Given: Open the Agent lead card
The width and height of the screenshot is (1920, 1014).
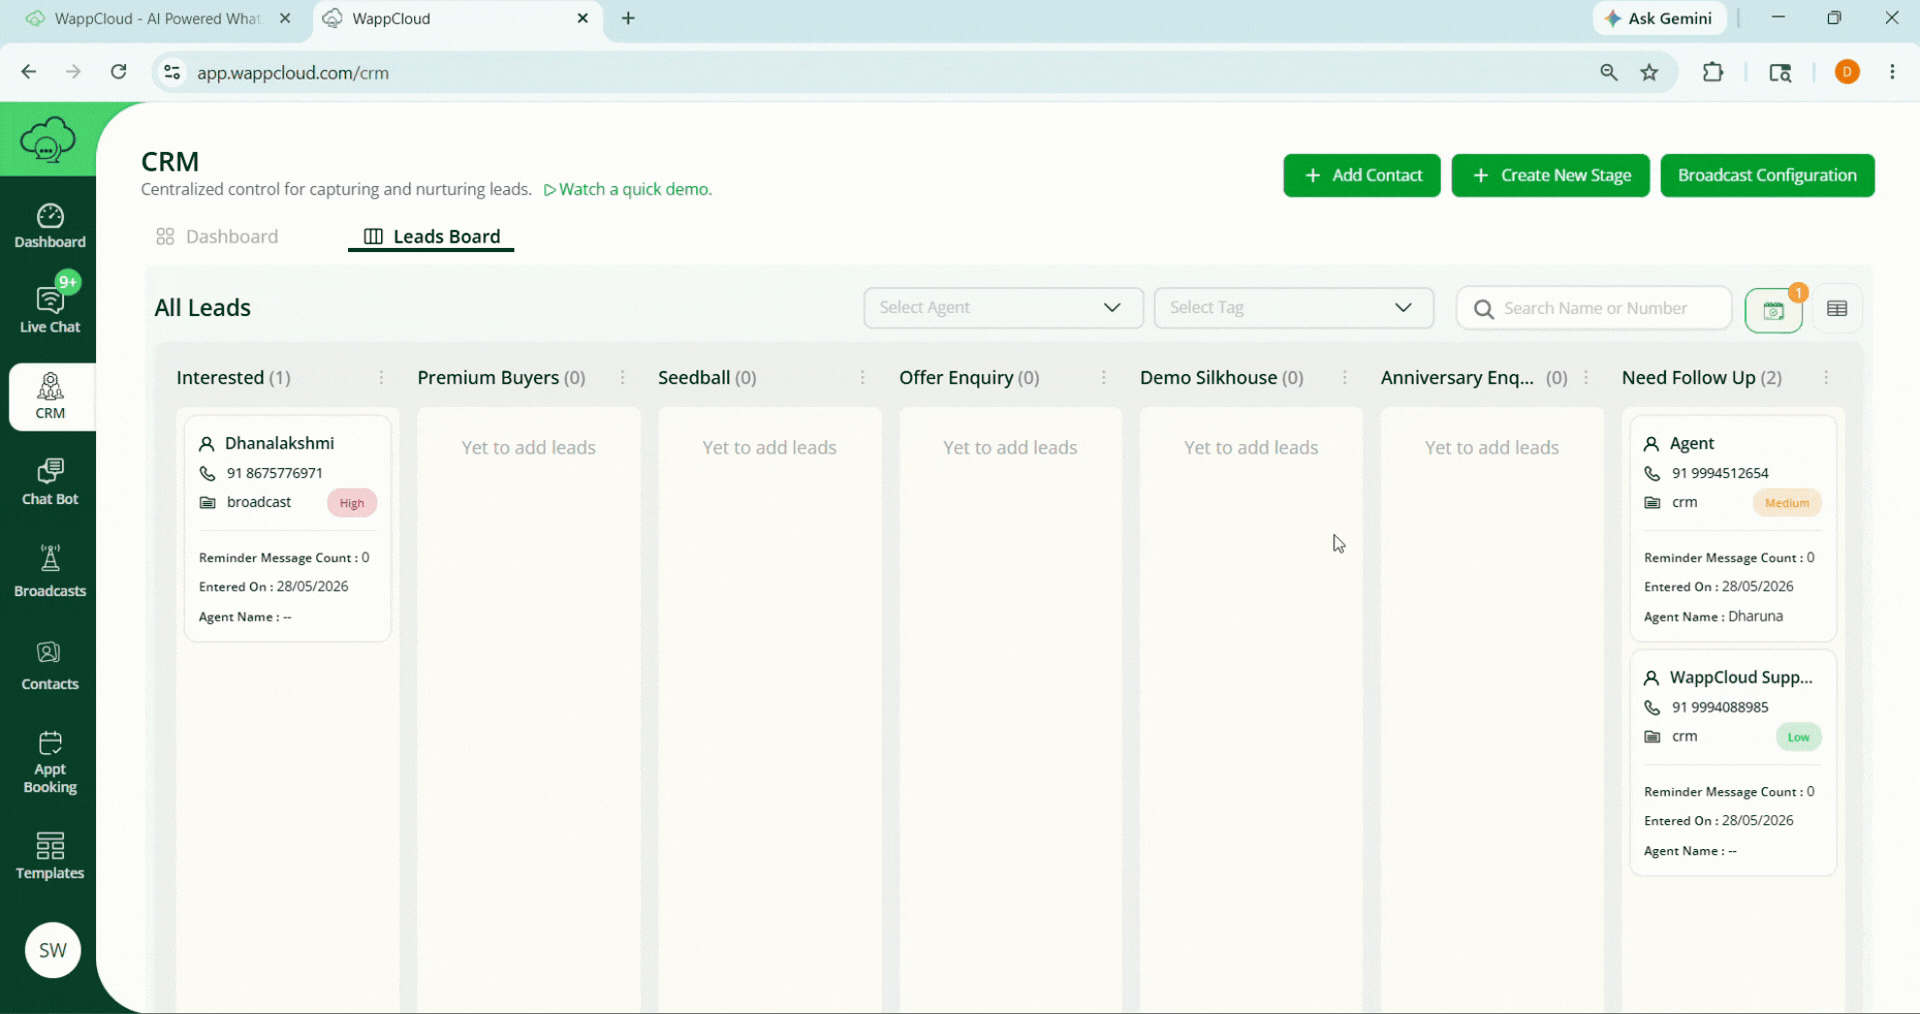Looking at the screenshot, I should pyautogui.click(x=1733, y=528).
